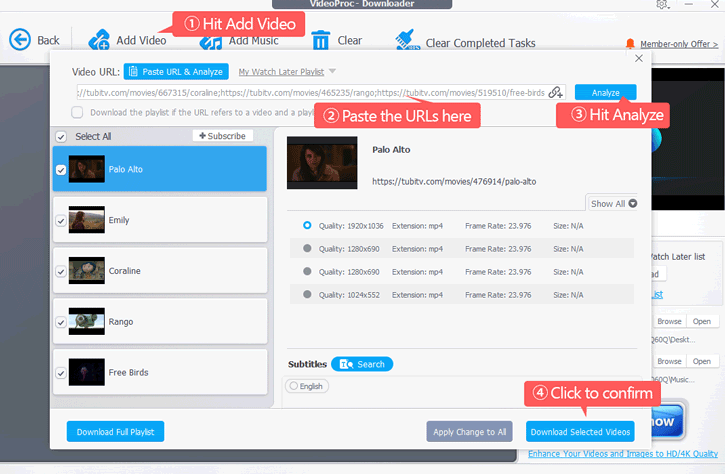Screen dimensions: 725x474
Task: Select the Rango title text
Action: click(121, 322)
